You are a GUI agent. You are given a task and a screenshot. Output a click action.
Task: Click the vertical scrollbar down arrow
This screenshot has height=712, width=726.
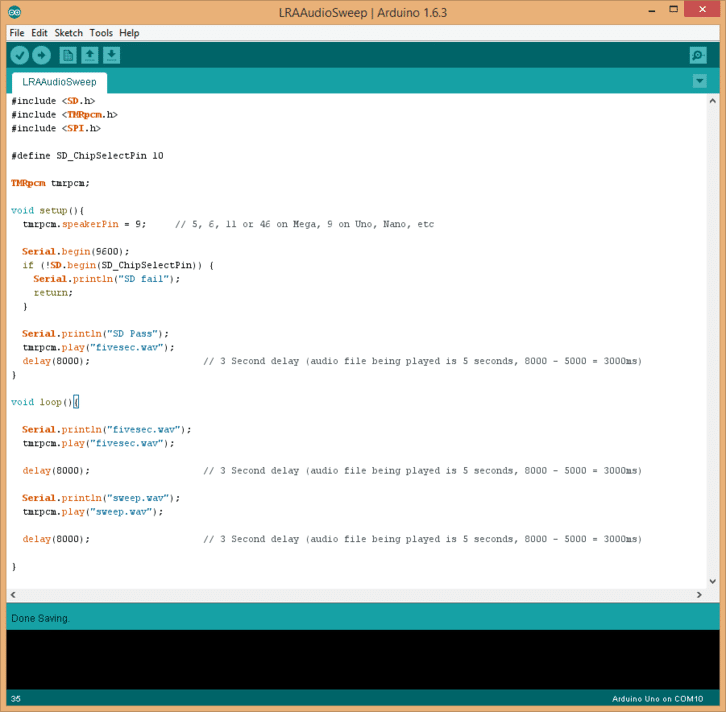coord(713,581)
